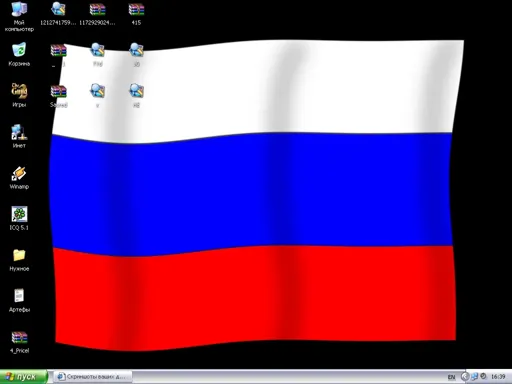Select the Игры desktop shortcut
The width and height of the screenshot is (512, 384).
[x=19, y=95]
